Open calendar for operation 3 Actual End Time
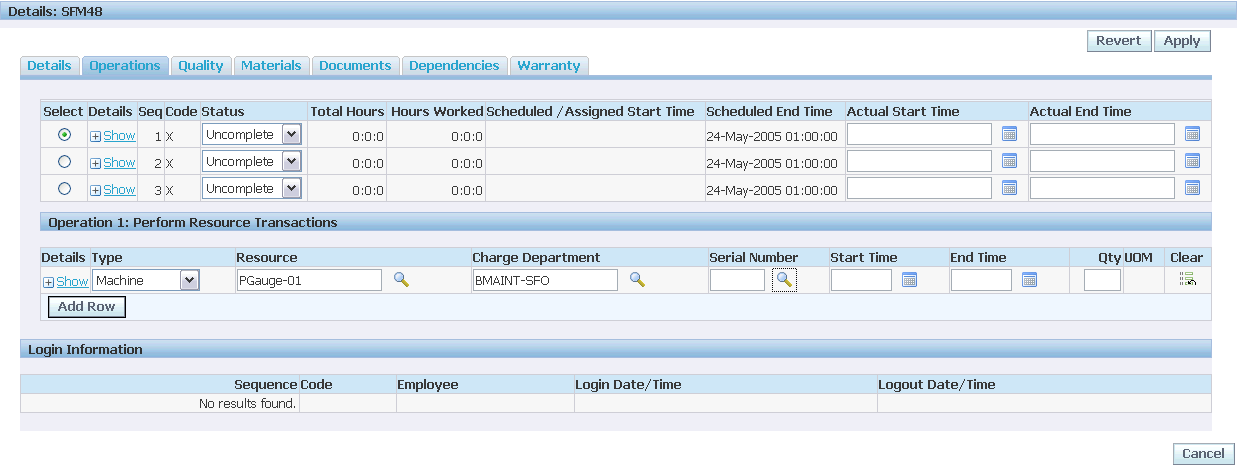The image size is (1247, 474). point(1192,188)
